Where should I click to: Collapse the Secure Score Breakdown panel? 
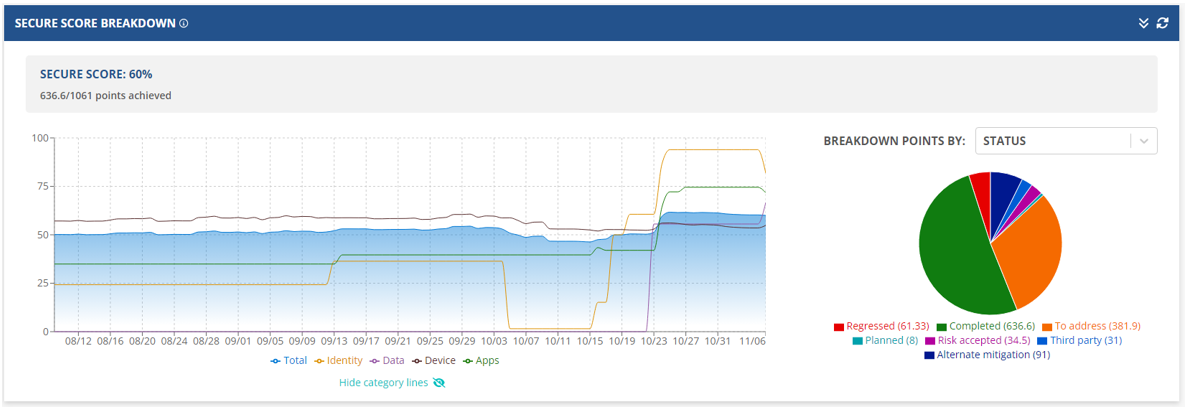tap(1143, 23)
